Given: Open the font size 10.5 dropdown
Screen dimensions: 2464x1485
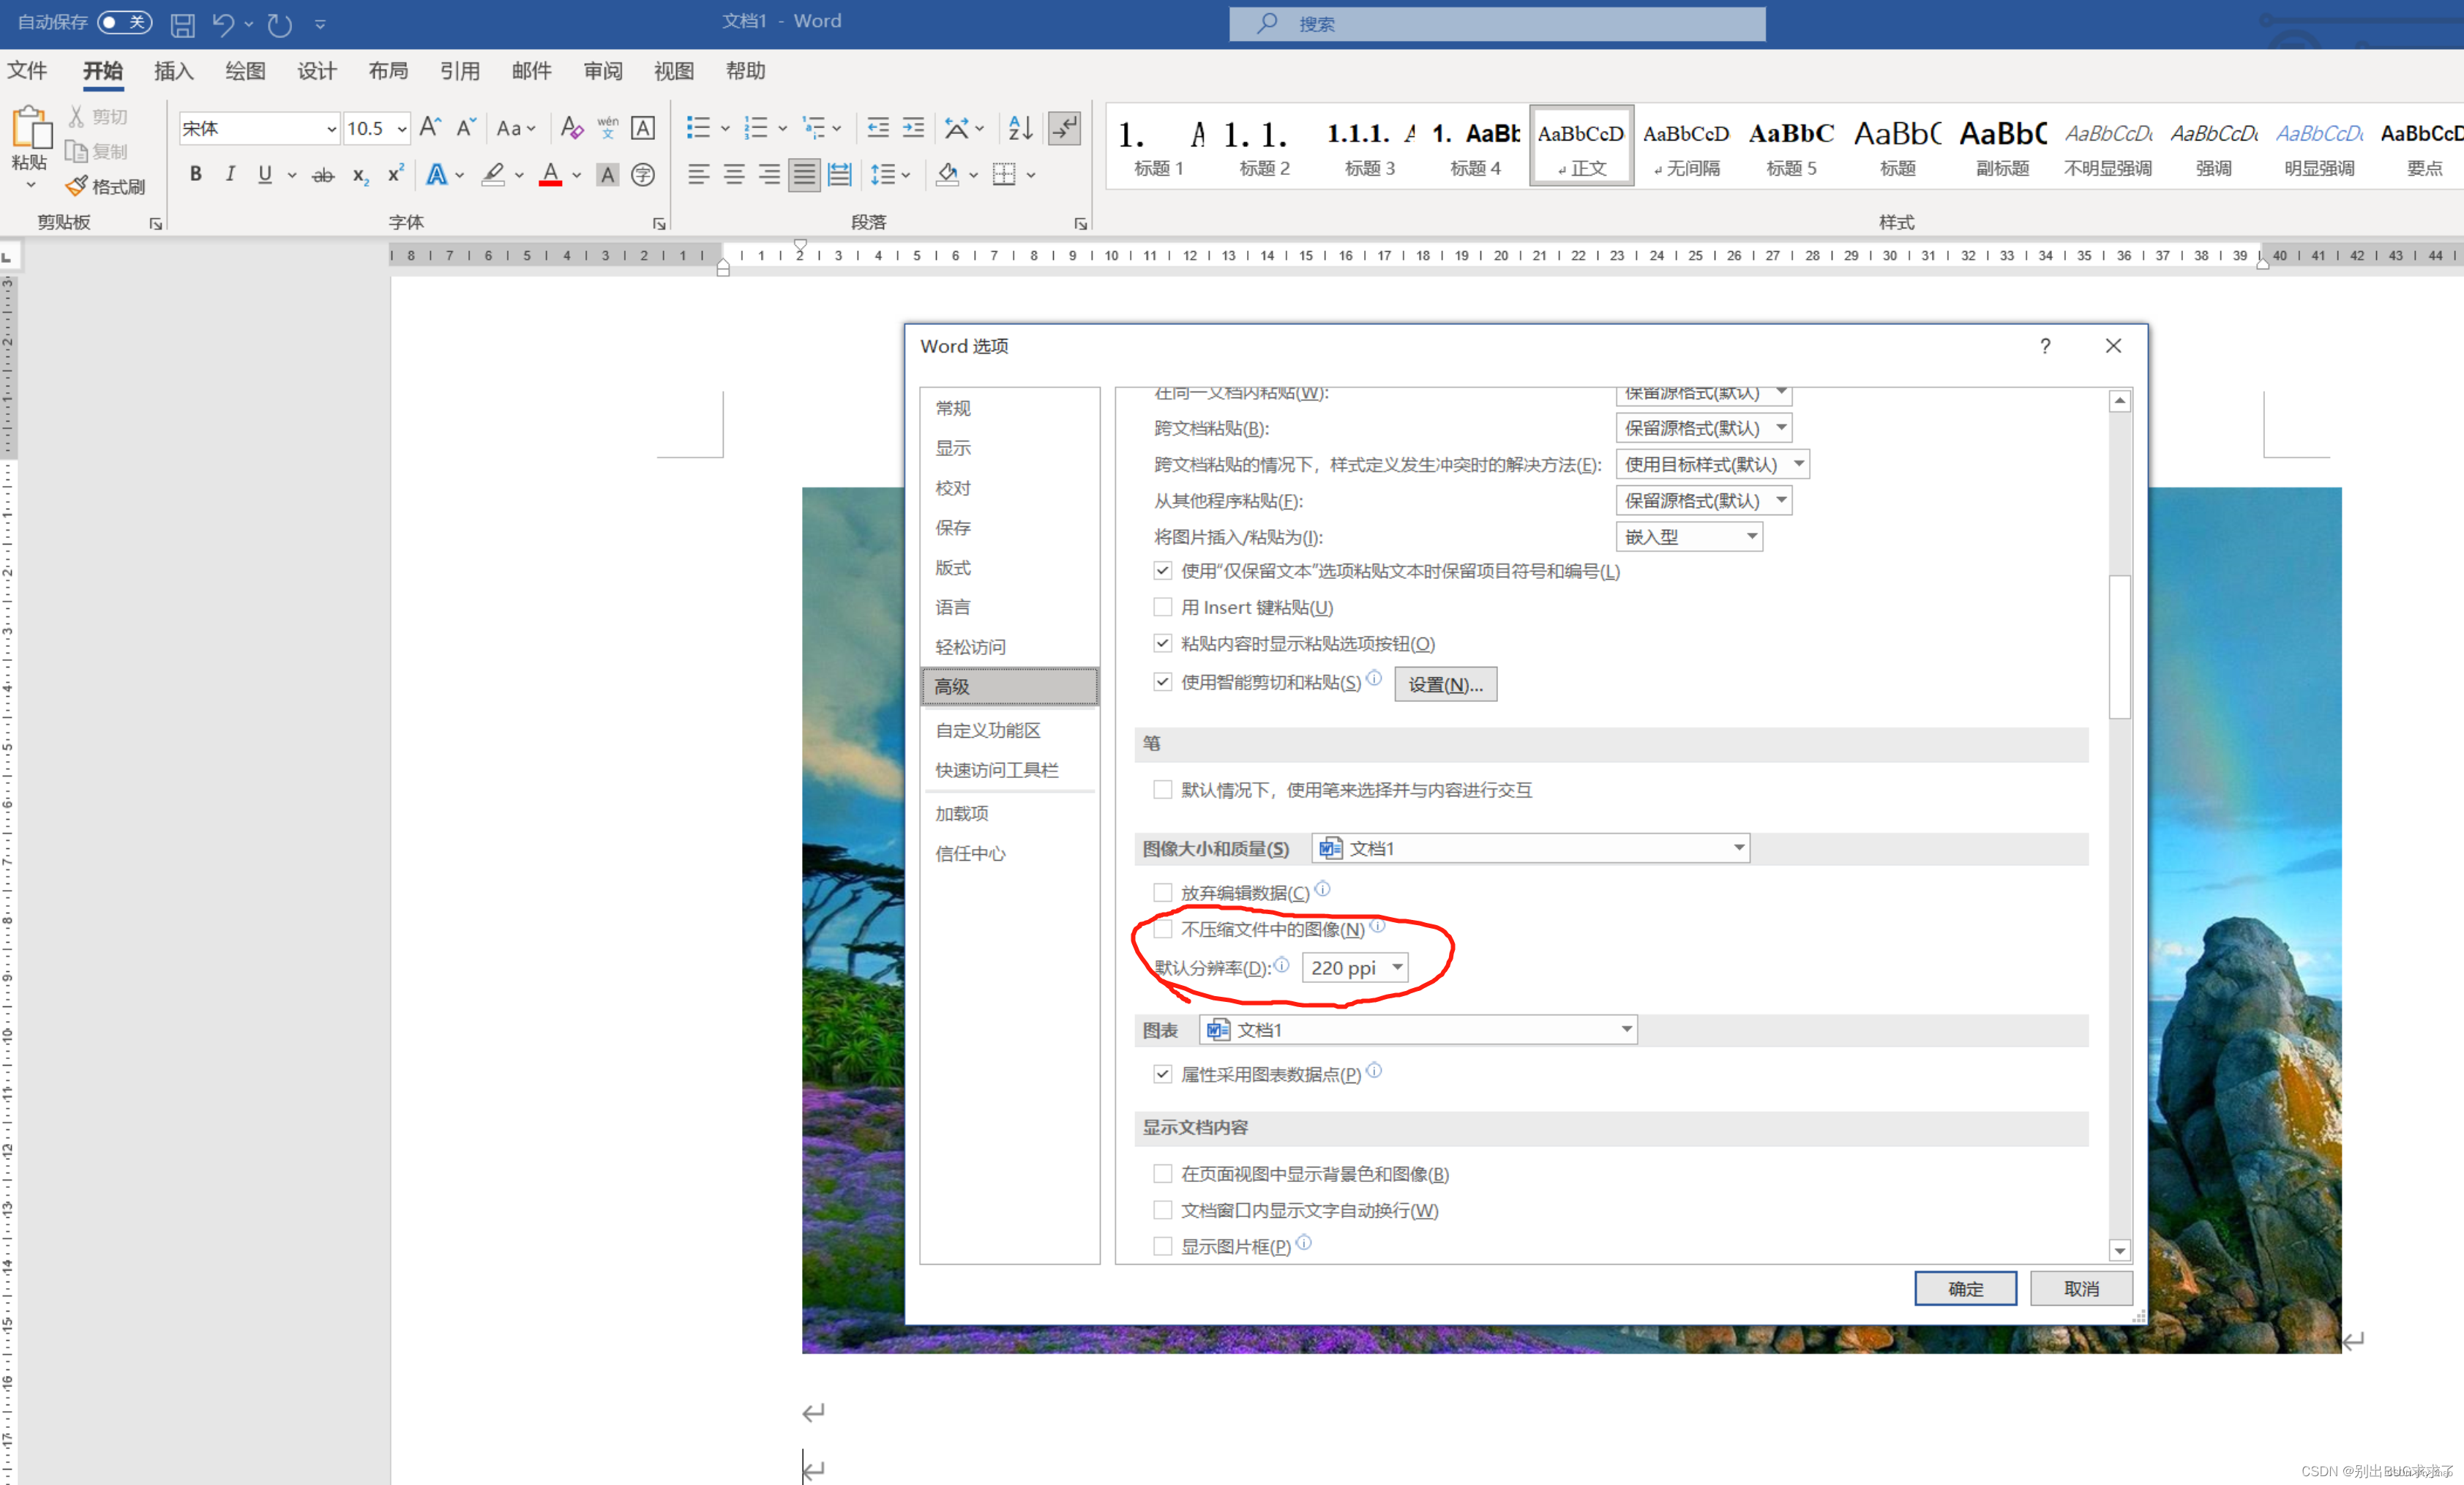Looking at the screenshot, I should (401, 128).
